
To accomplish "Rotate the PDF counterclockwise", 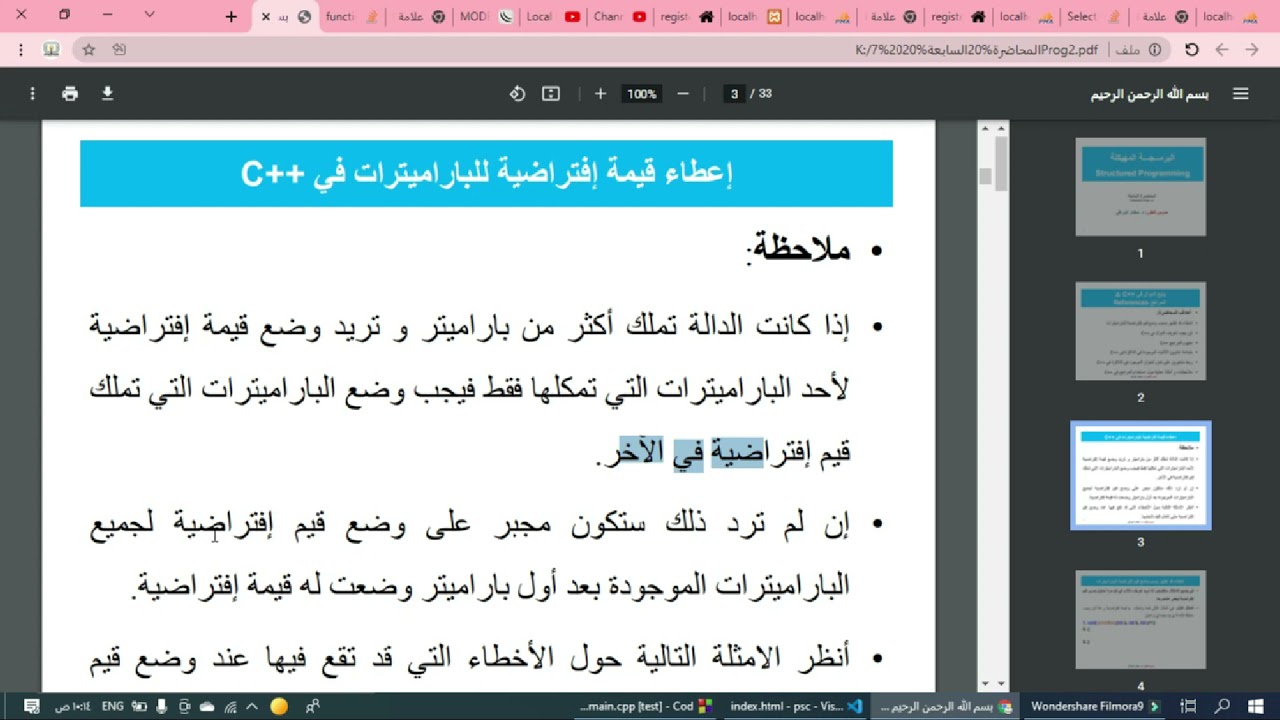I will [x=517, y=94].
